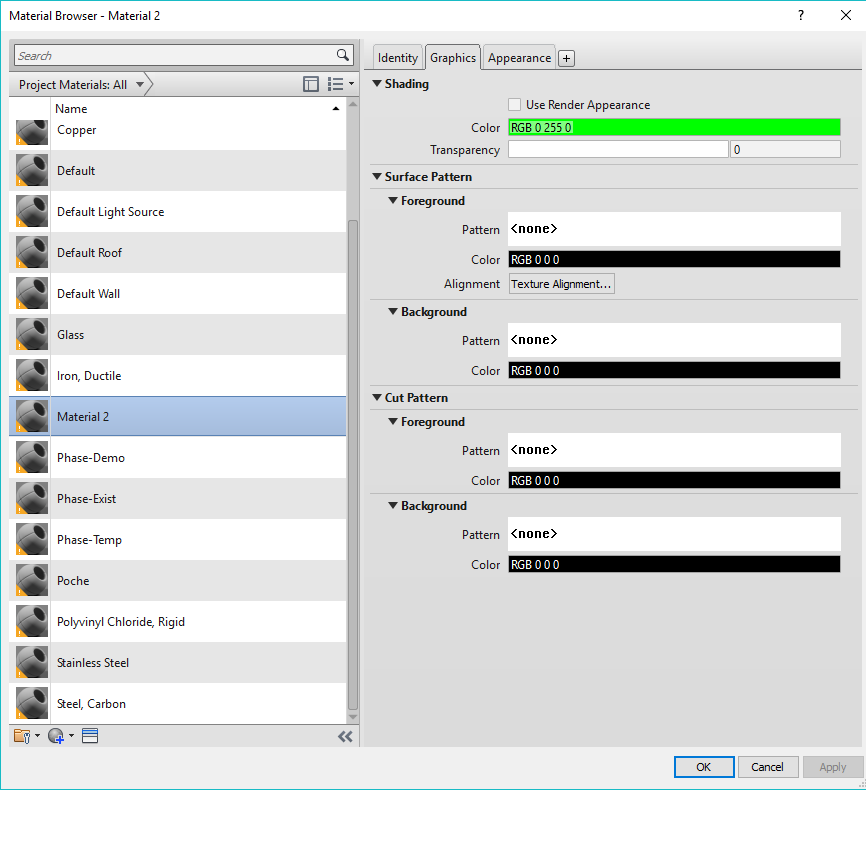The width and height of the screenshot is (866, 864).
Task: Select the Phase-Temp material
Action: click(178, 539)
